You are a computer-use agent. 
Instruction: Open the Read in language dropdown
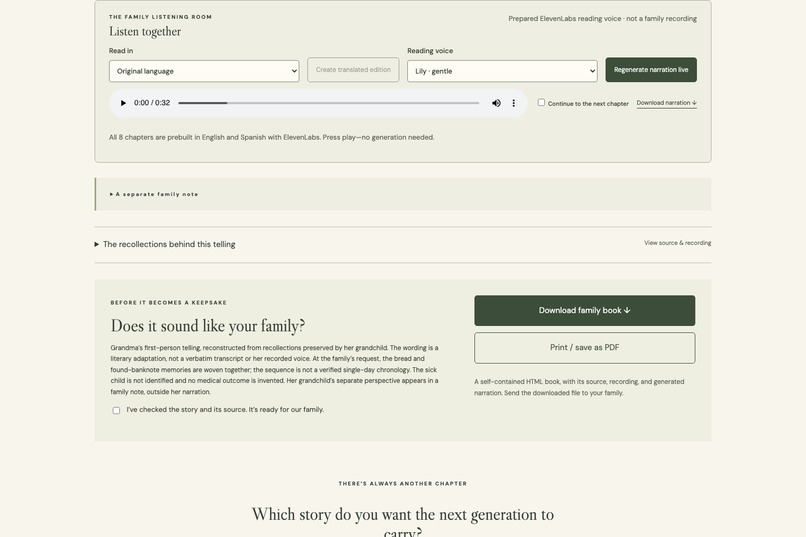pos(204,71)
